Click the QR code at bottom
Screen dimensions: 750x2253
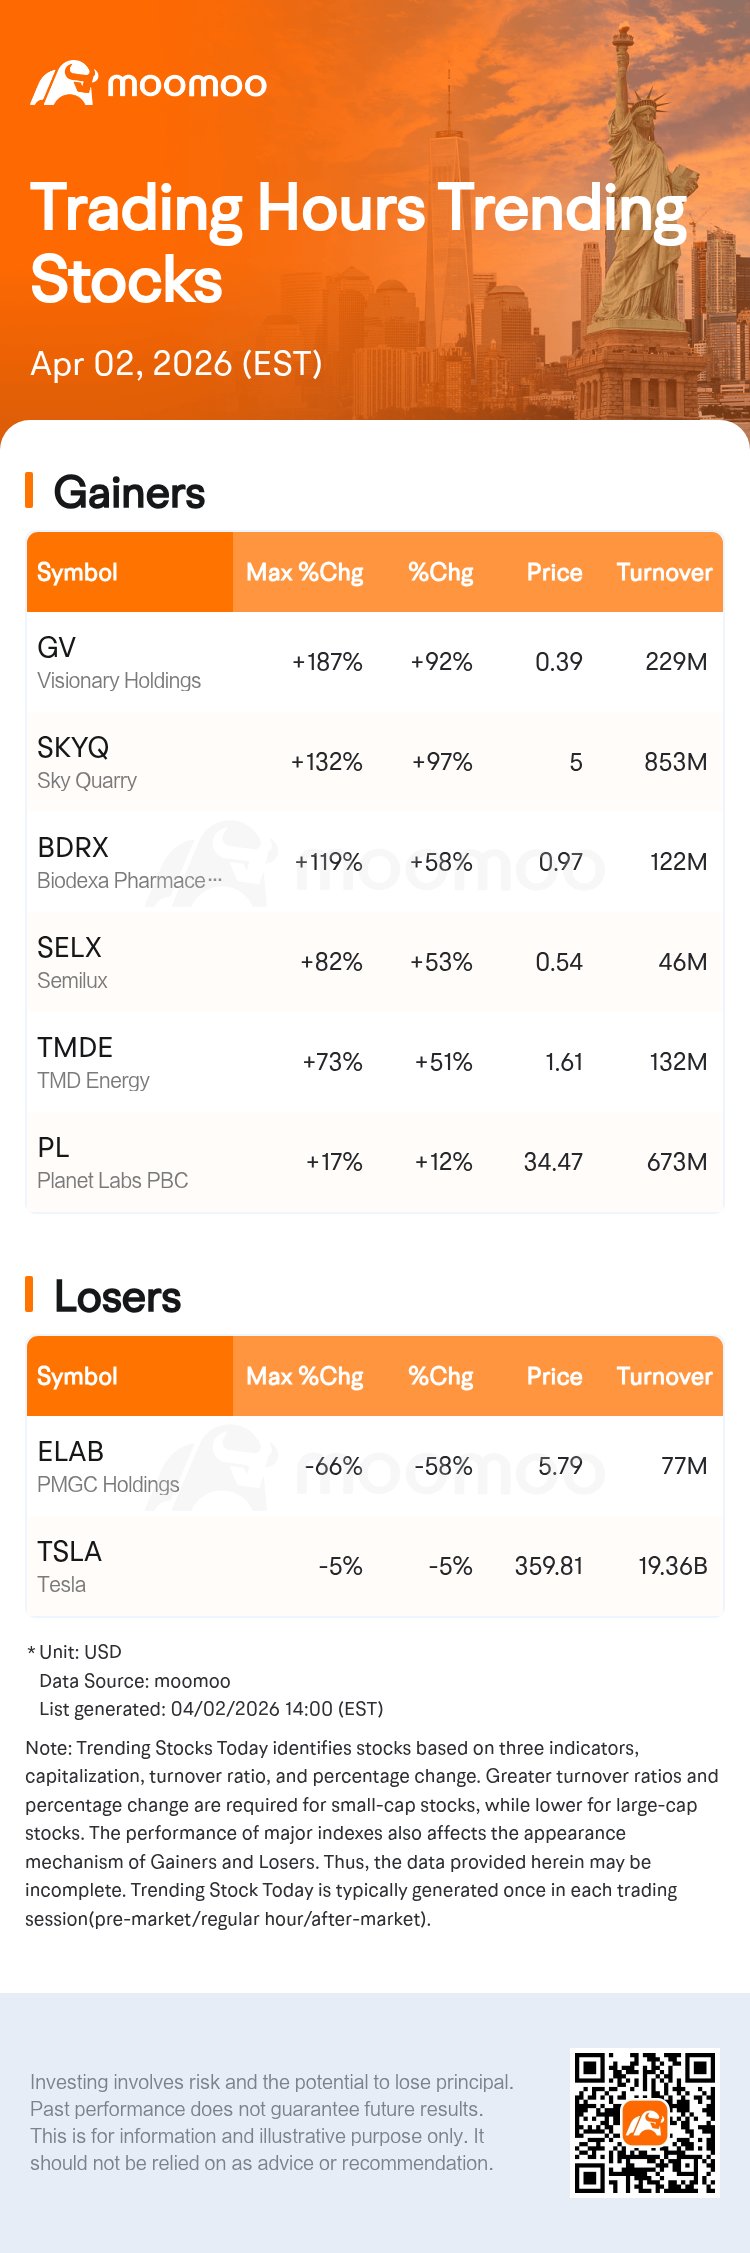click(644, 2122)
